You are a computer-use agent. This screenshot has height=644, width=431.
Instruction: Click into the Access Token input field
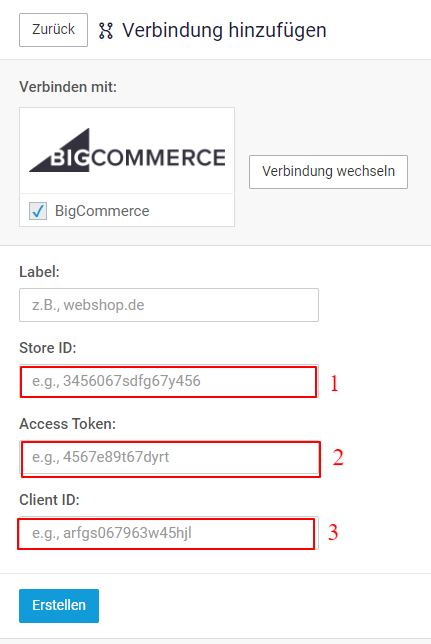(169, 457)
